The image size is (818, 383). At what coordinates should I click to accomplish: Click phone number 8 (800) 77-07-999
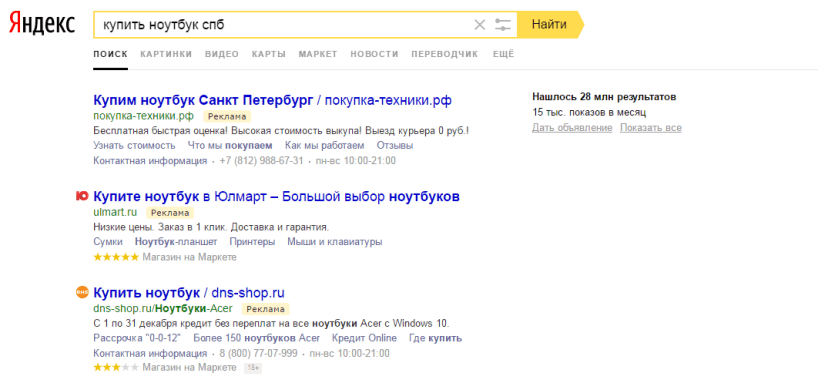(258, 354)
